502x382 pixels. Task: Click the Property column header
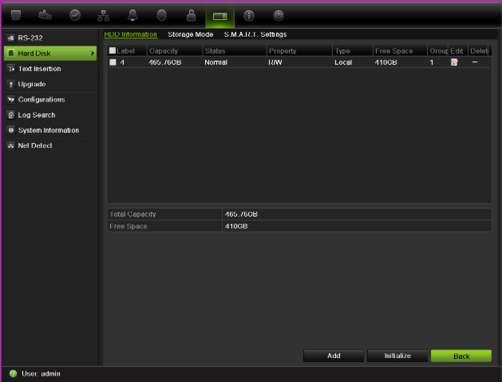coord(299,51)
